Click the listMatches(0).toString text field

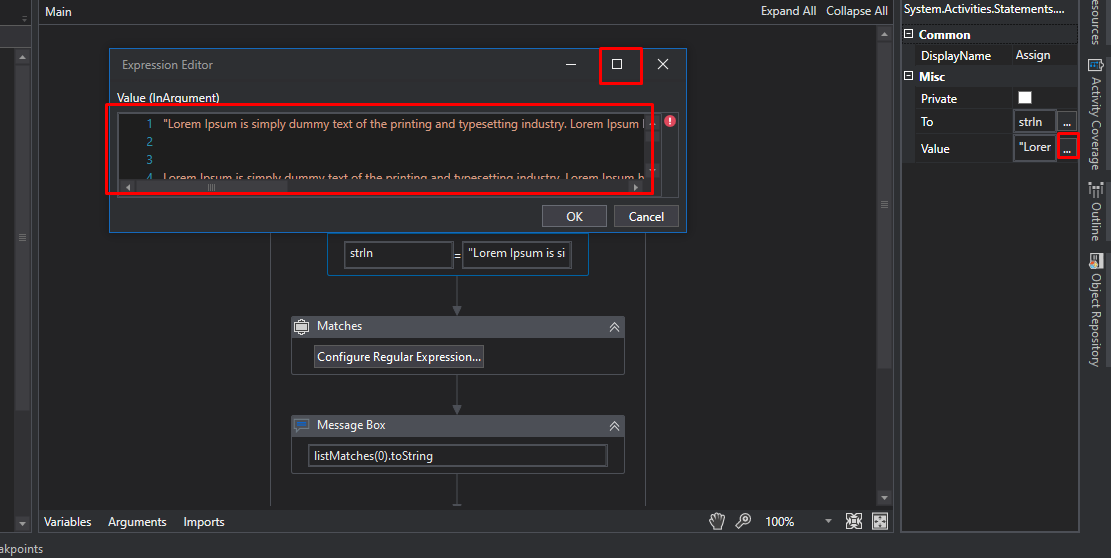pos(458,456)
